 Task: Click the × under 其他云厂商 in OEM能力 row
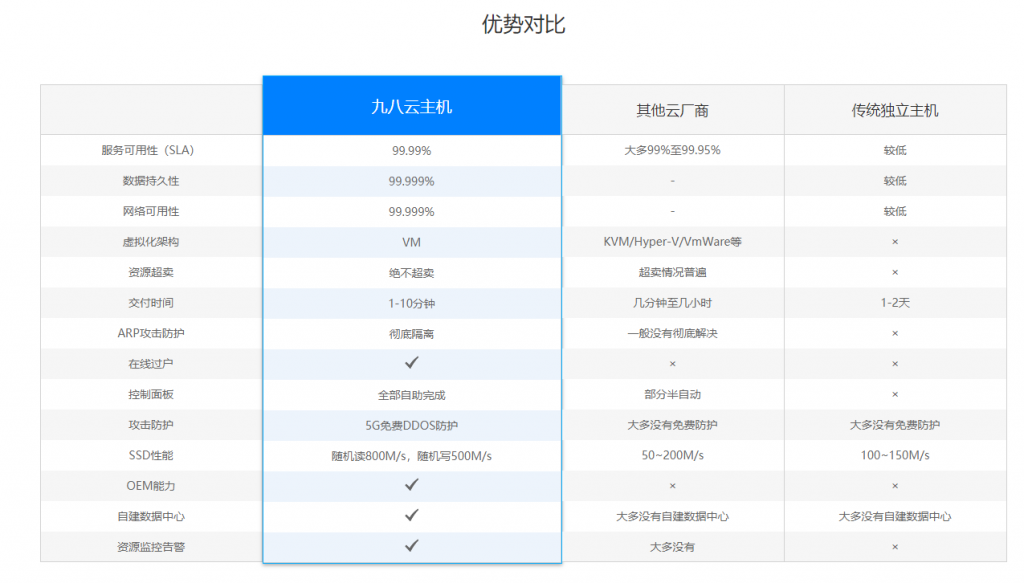click(x=673, y=486)
